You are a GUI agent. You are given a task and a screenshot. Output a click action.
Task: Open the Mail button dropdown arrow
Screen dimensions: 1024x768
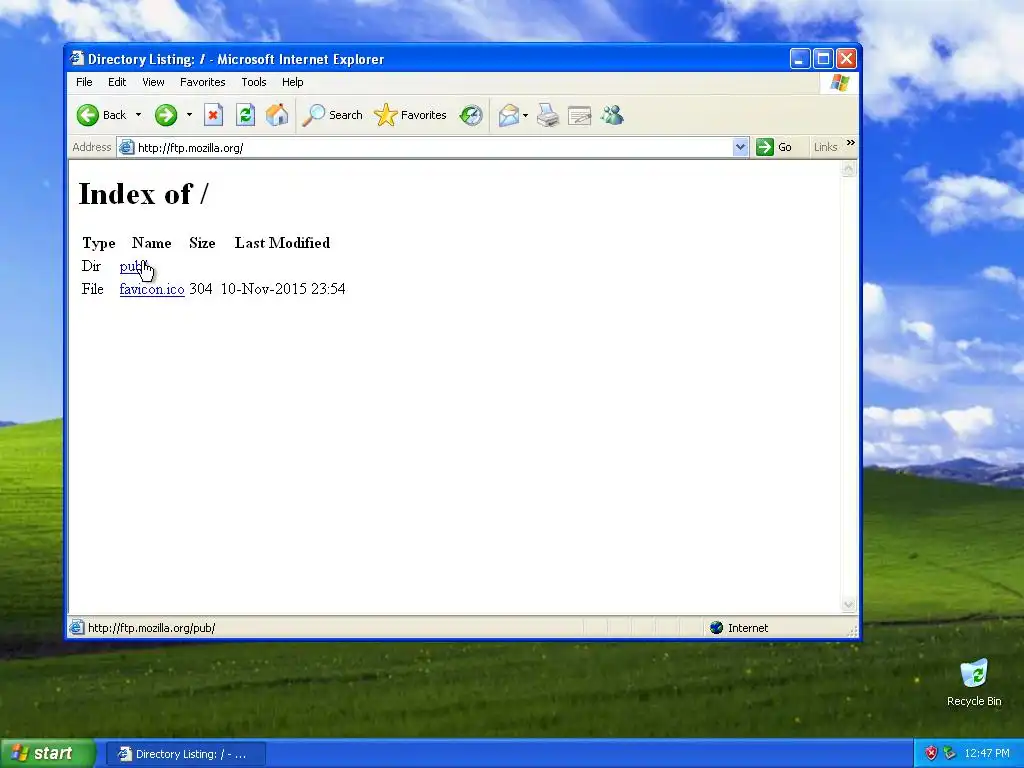tap(525, 115)
